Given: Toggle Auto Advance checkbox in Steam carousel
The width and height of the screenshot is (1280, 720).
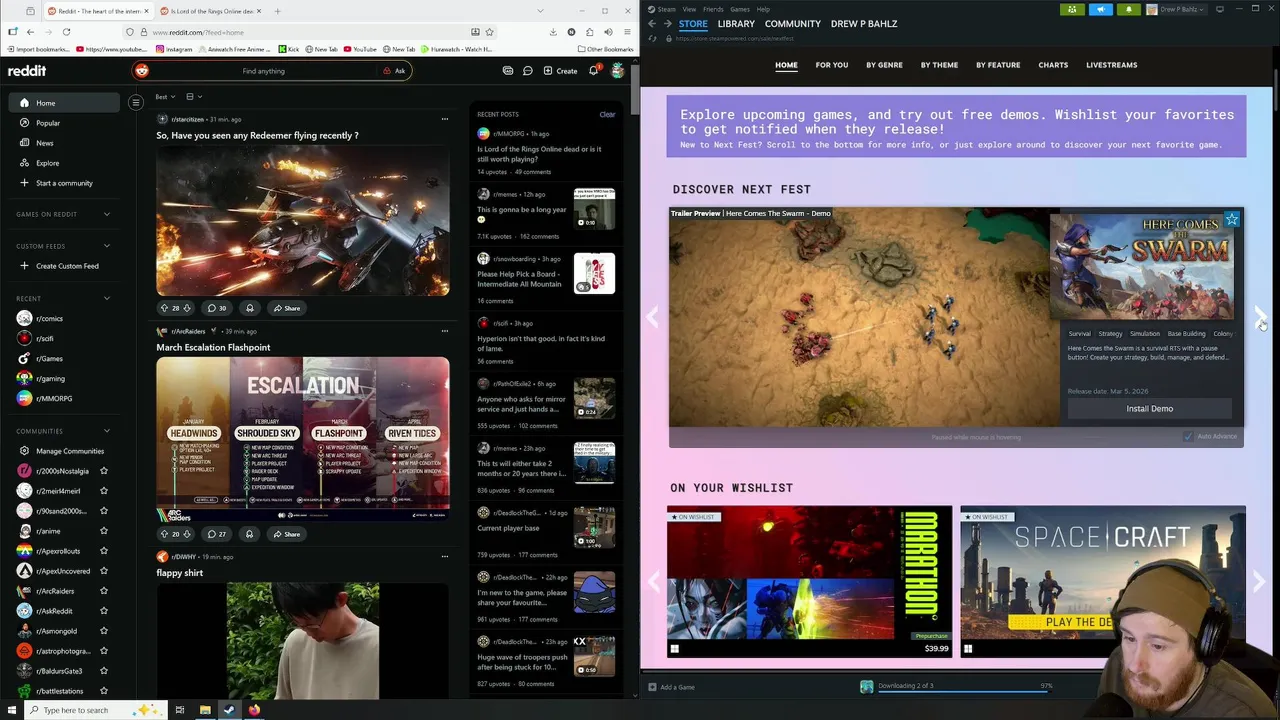Looking at the screenshot, I should point(1188,436).
